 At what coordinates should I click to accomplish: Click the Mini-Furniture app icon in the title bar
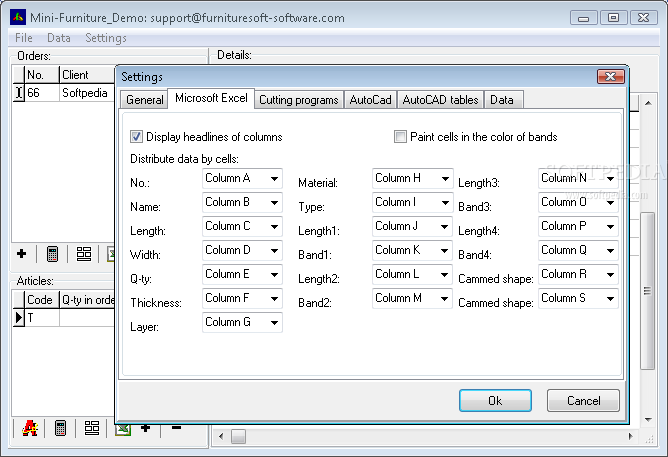(x=18, y=17)
